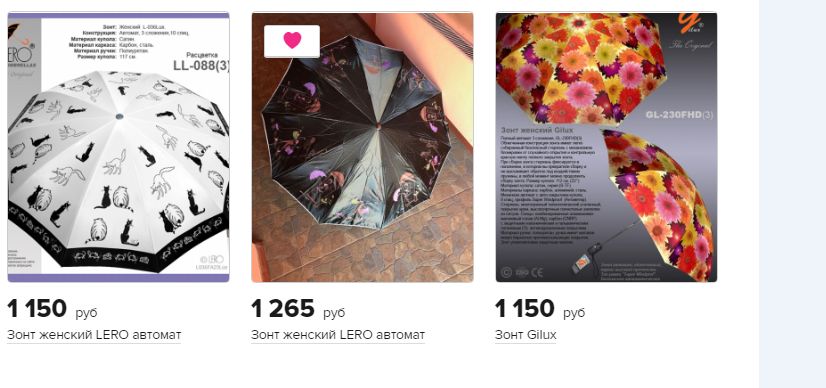Click the CE mark on Gilux image
The width and height of the screenshot is (826, 388).
coord(536,272)
